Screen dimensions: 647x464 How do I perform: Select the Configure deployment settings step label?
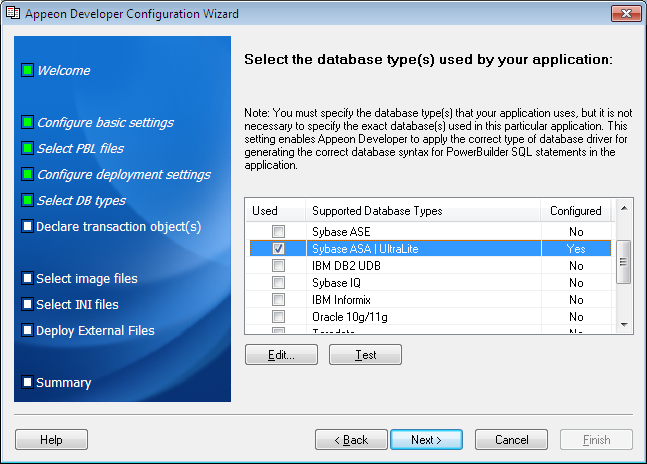124,174
